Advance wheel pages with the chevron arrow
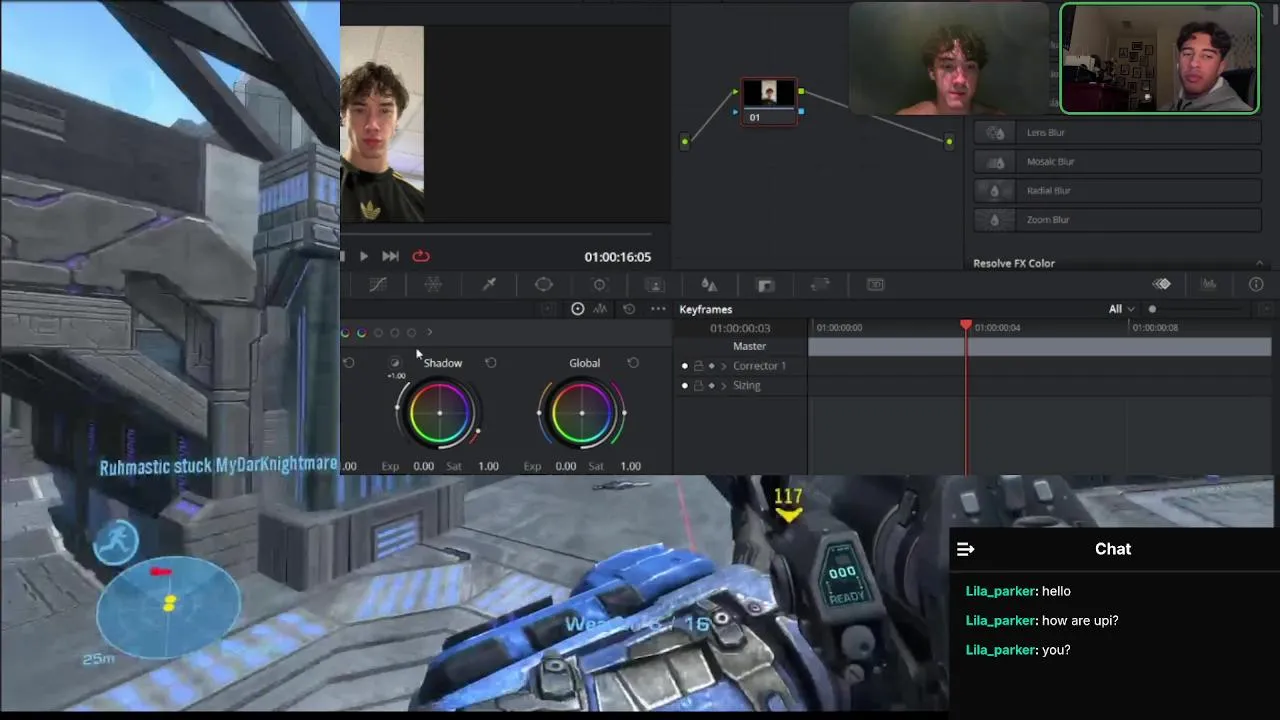Image resolution: width=1280 pixels, height=720 pixels. (x=429, y=332)
